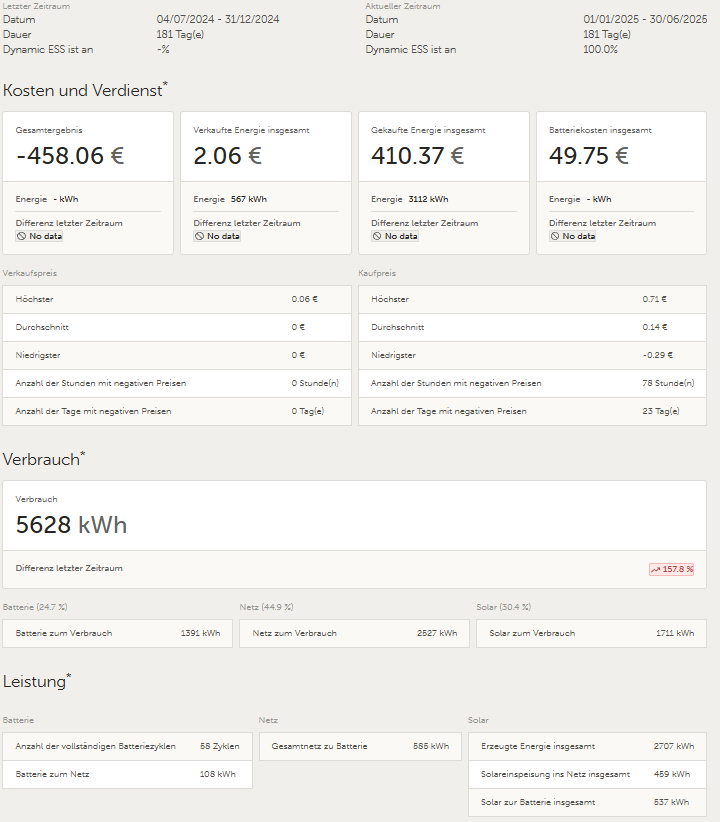720x822 pixels.
Task: Click the Verbrauch total 5628 kWh
Action: pos(71,525)
